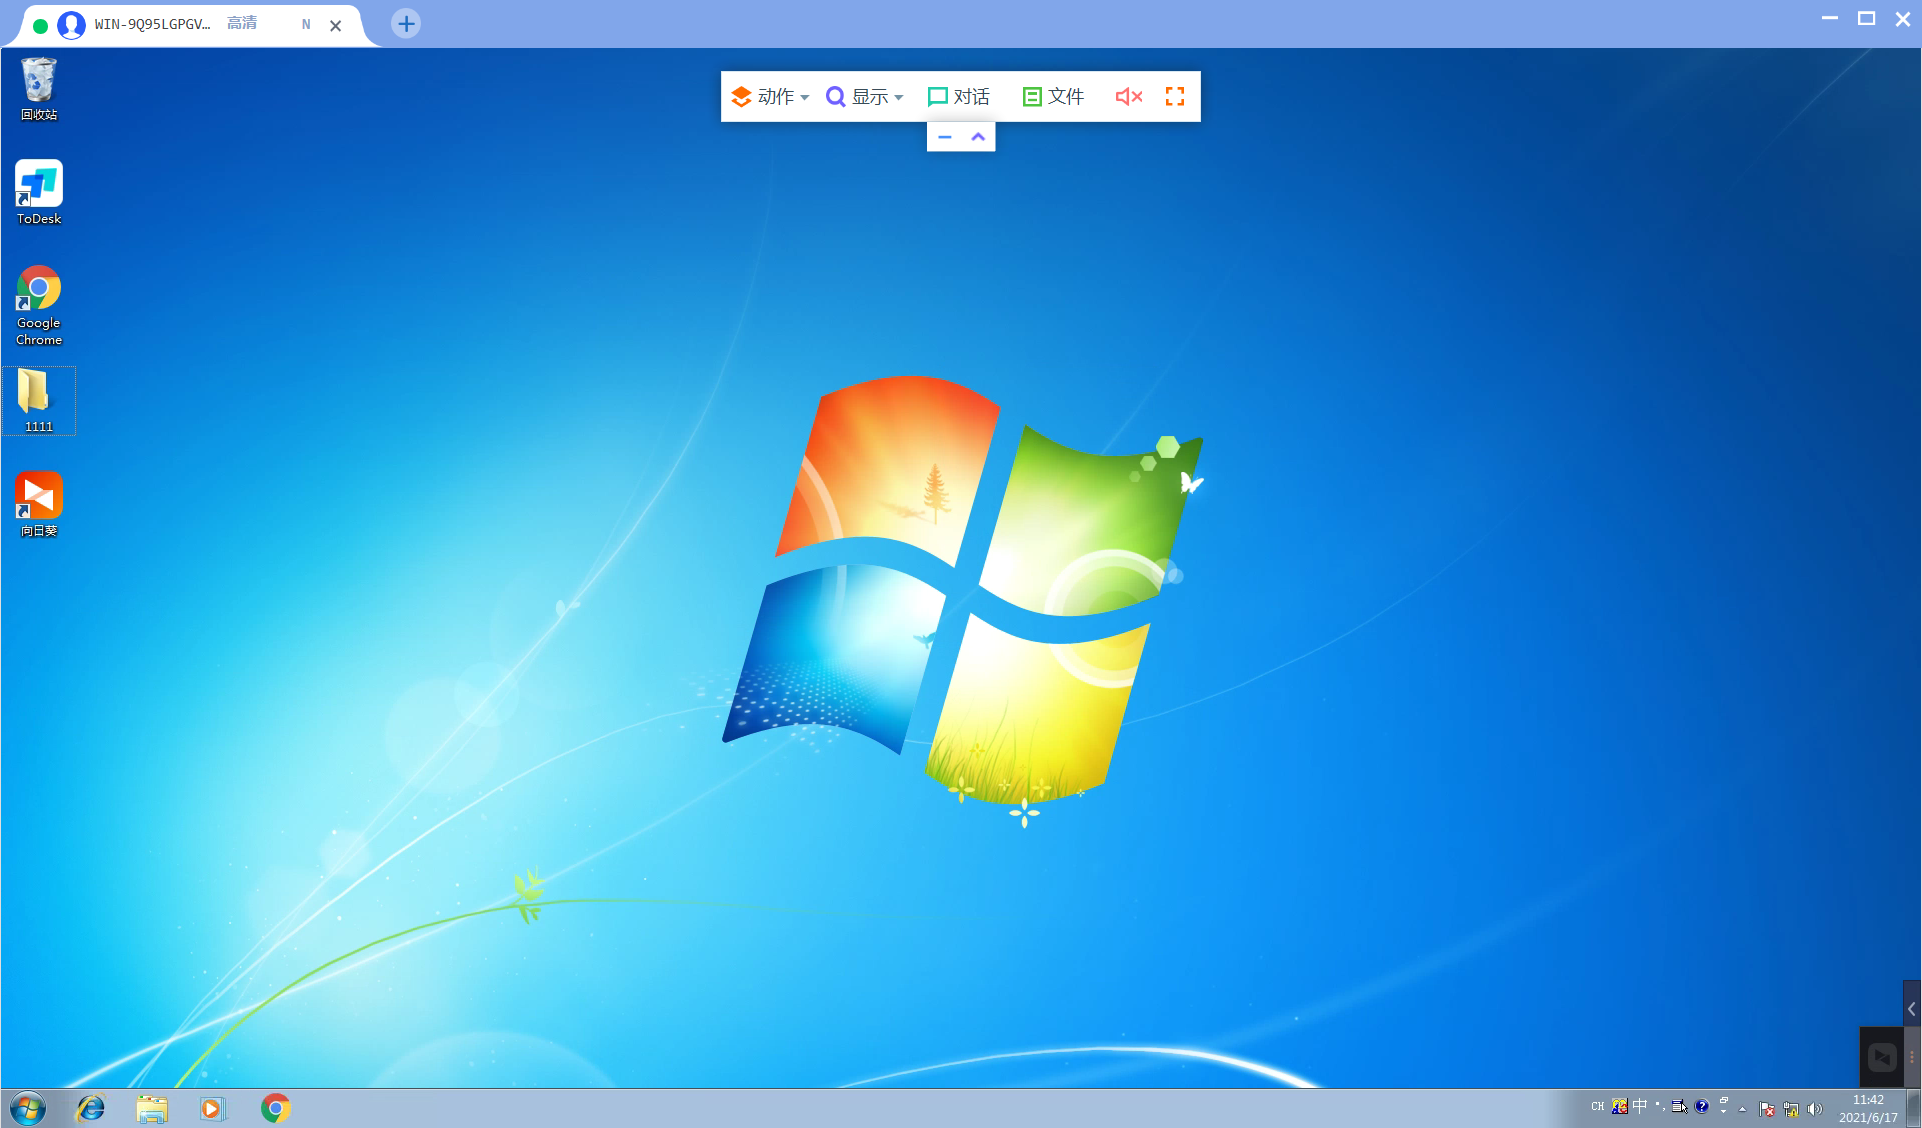
Task: Launch Chrome from the taskbar
Action: click(276, 1108)
